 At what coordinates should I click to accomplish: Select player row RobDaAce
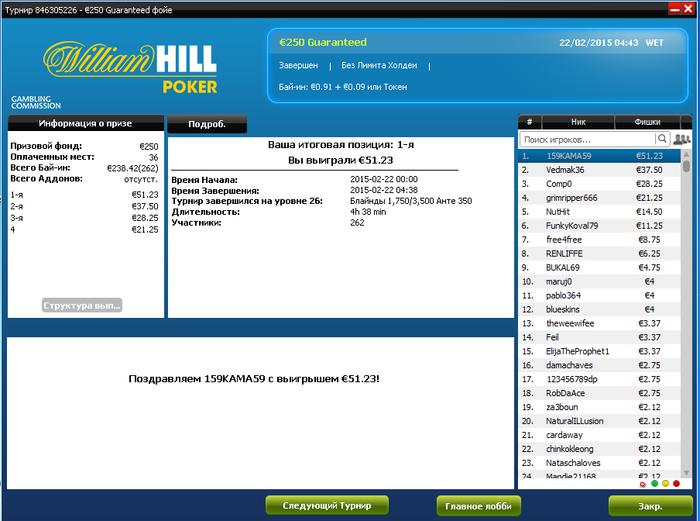tap(600, 393)
